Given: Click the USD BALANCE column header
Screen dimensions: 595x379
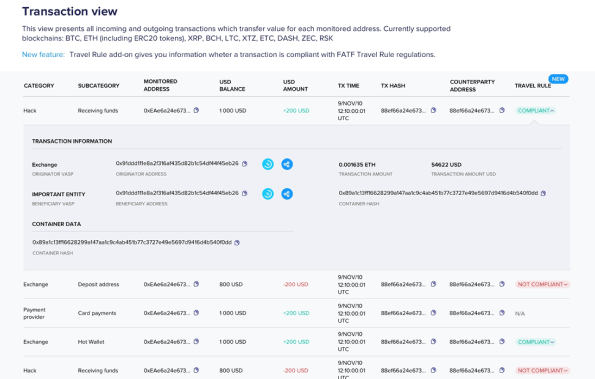Looking at the screenshot, I should click(x=232, y=85).
